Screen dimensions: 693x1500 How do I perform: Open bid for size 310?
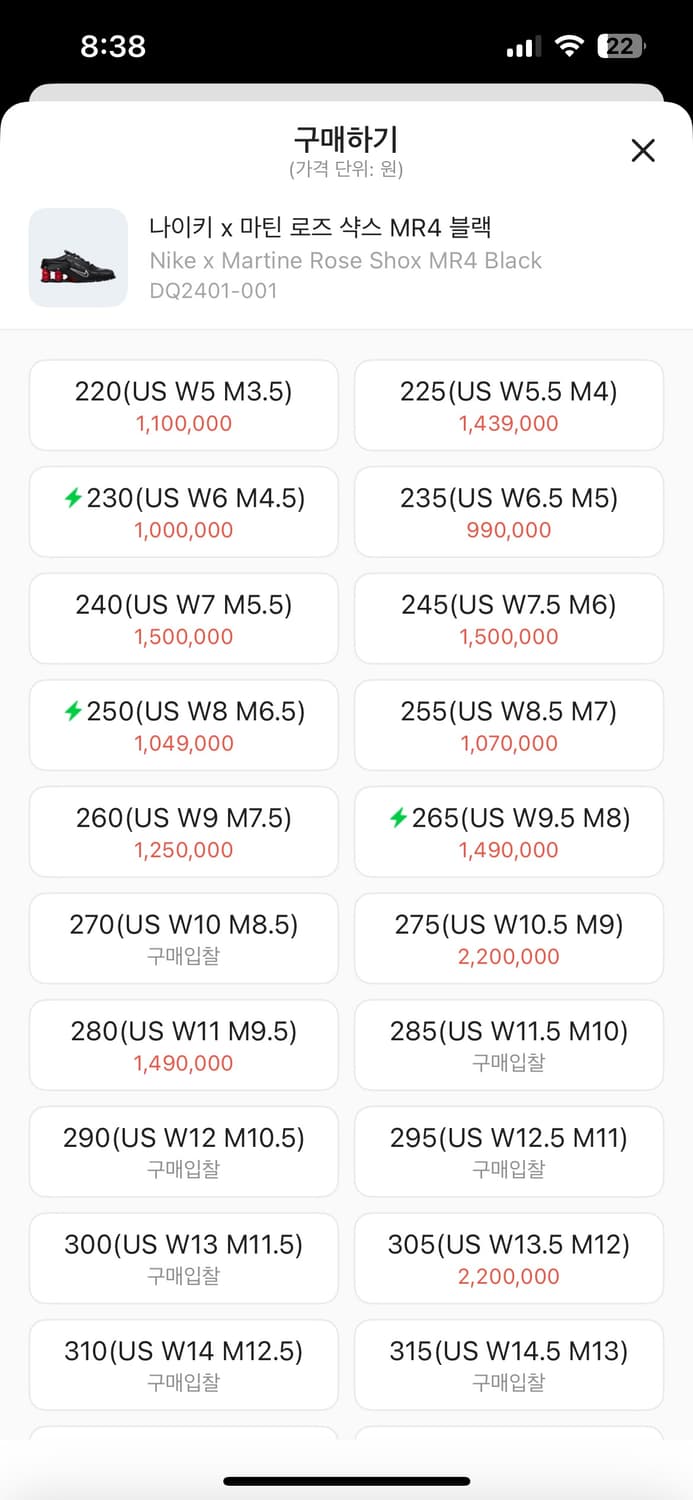[184, 1365]
